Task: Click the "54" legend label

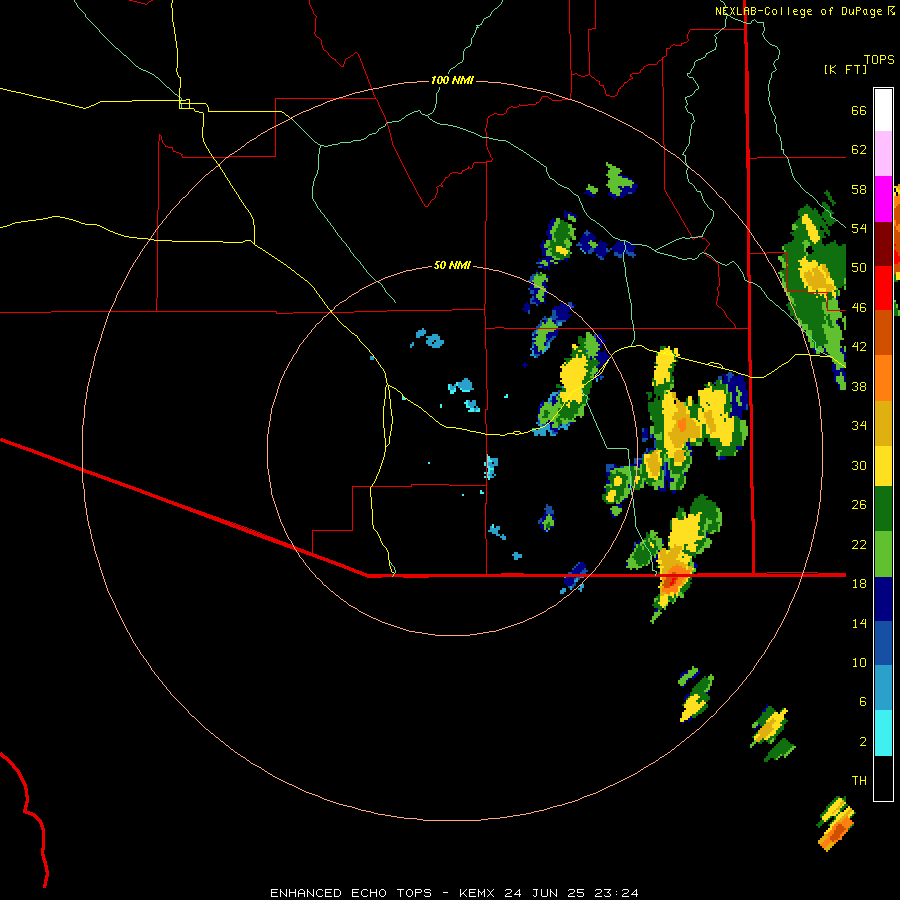Action: click(859, 228)
